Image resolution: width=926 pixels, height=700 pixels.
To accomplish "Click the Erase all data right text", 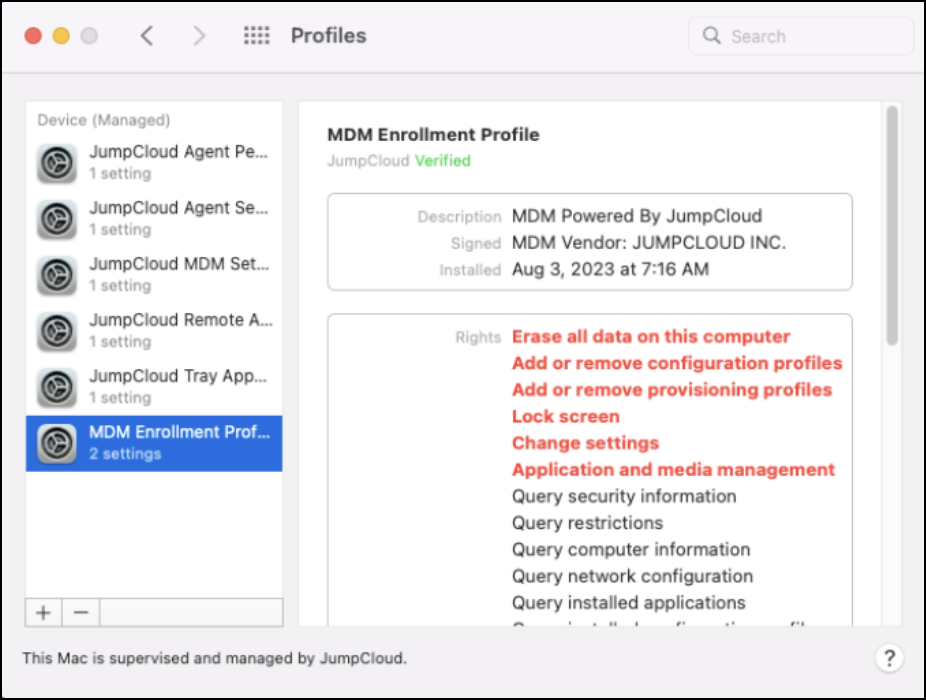I will pos(651,337).
